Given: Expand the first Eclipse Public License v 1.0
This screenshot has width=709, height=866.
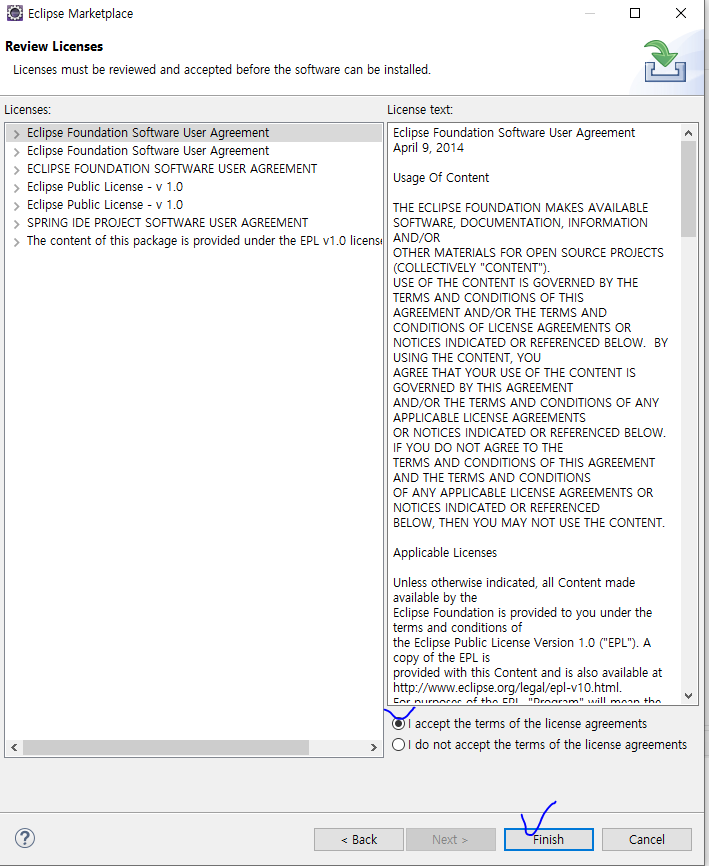Looking at the screenshot, I should [17, 188].
